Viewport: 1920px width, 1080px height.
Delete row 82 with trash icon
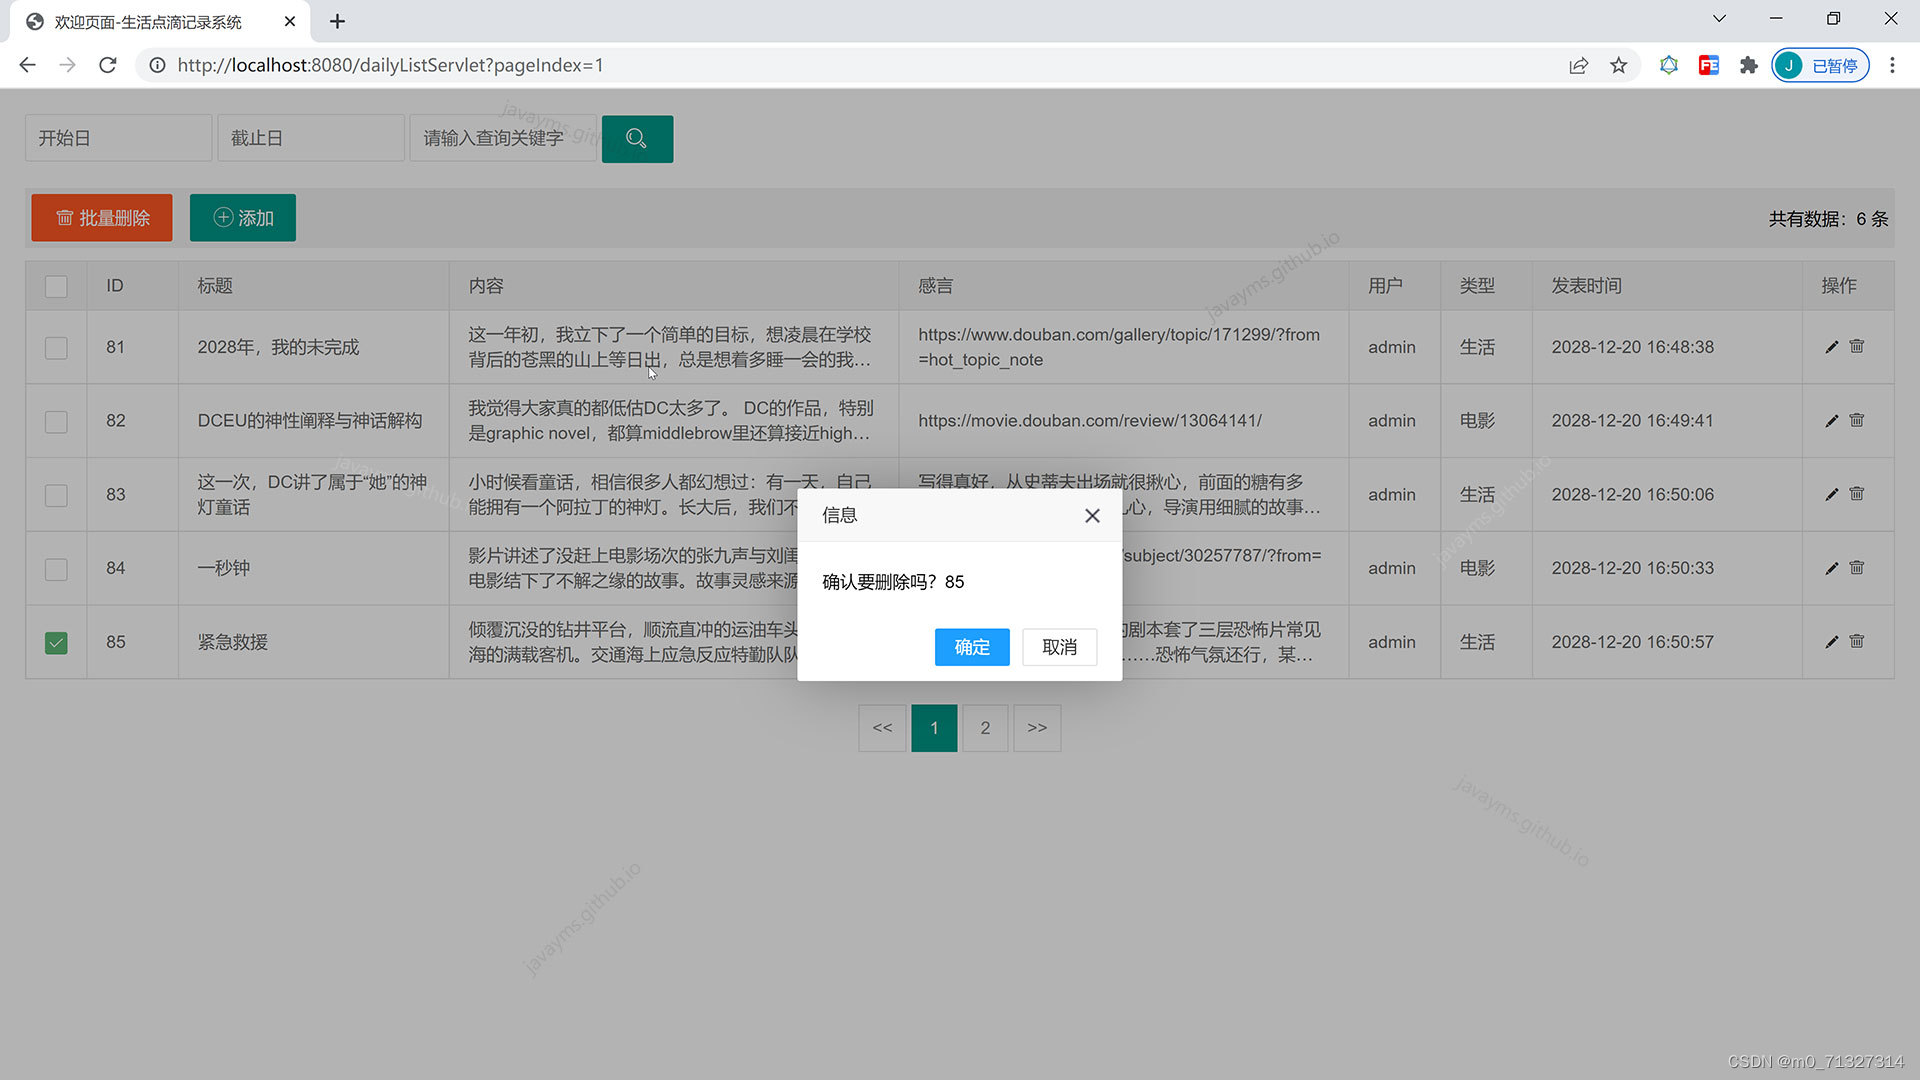click(1857, 420)
